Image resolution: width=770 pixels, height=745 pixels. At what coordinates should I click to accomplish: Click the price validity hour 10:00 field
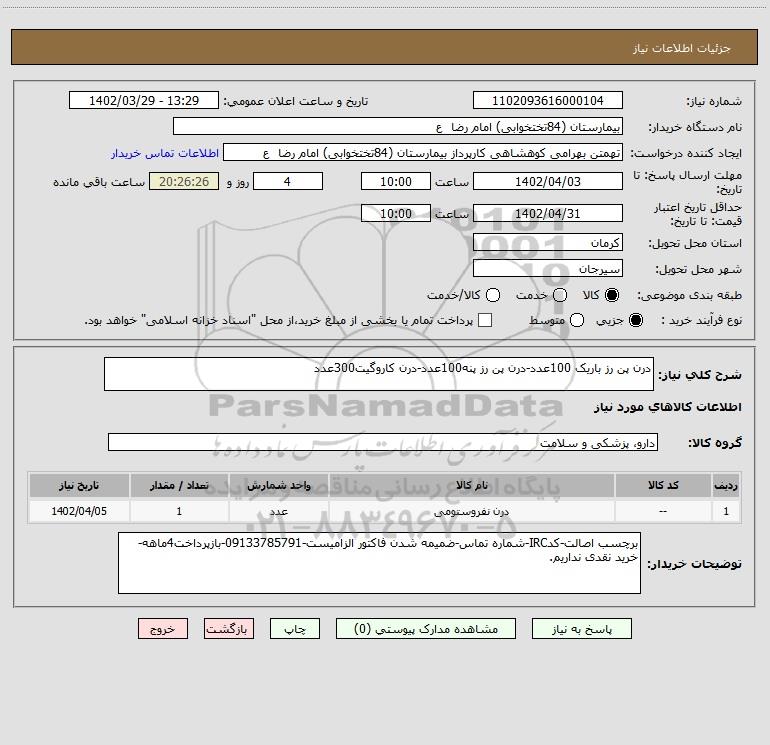pos(396,213)
